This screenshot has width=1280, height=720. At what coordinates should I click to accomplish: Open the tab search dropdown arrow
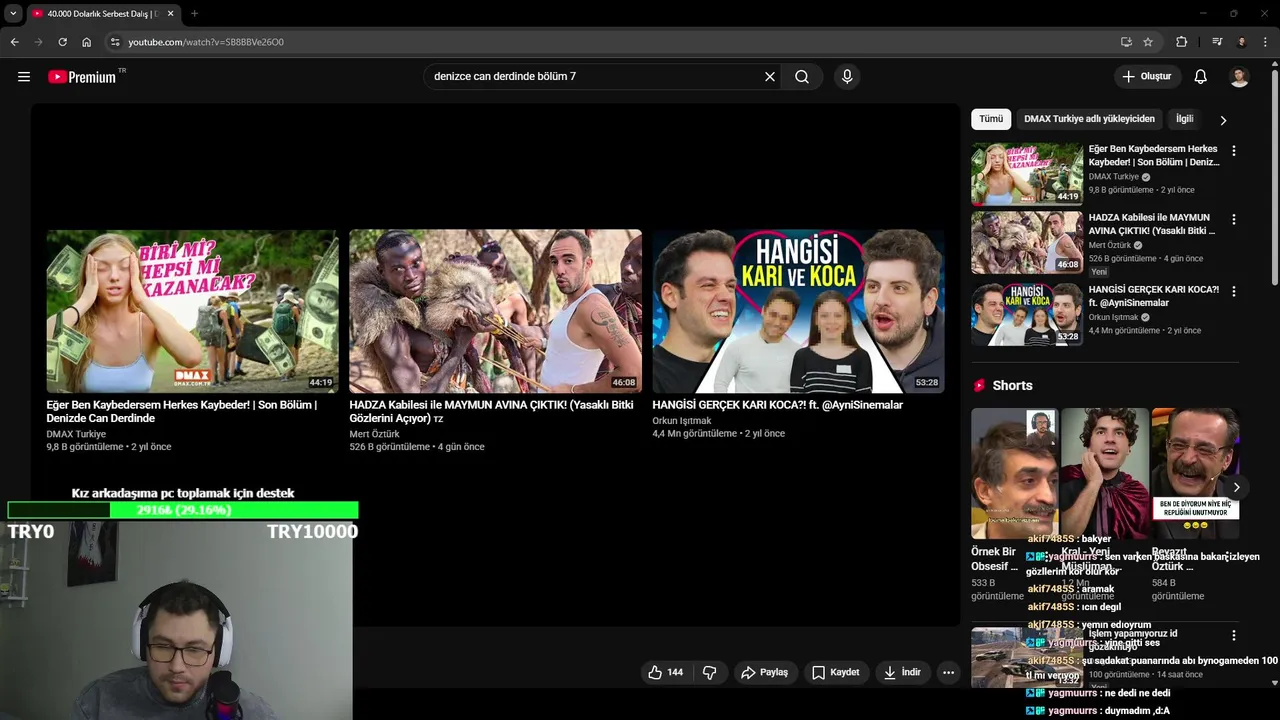[13, 14]
